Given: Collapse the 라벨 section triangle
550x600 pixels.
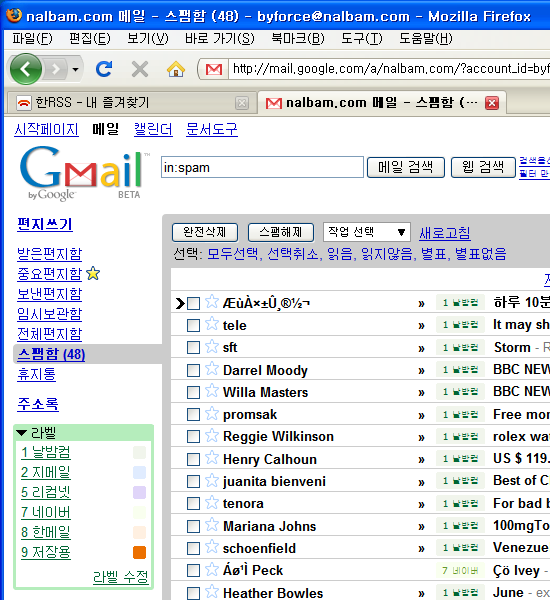Looking at the screenshot, I should click(x=22, y=433).
